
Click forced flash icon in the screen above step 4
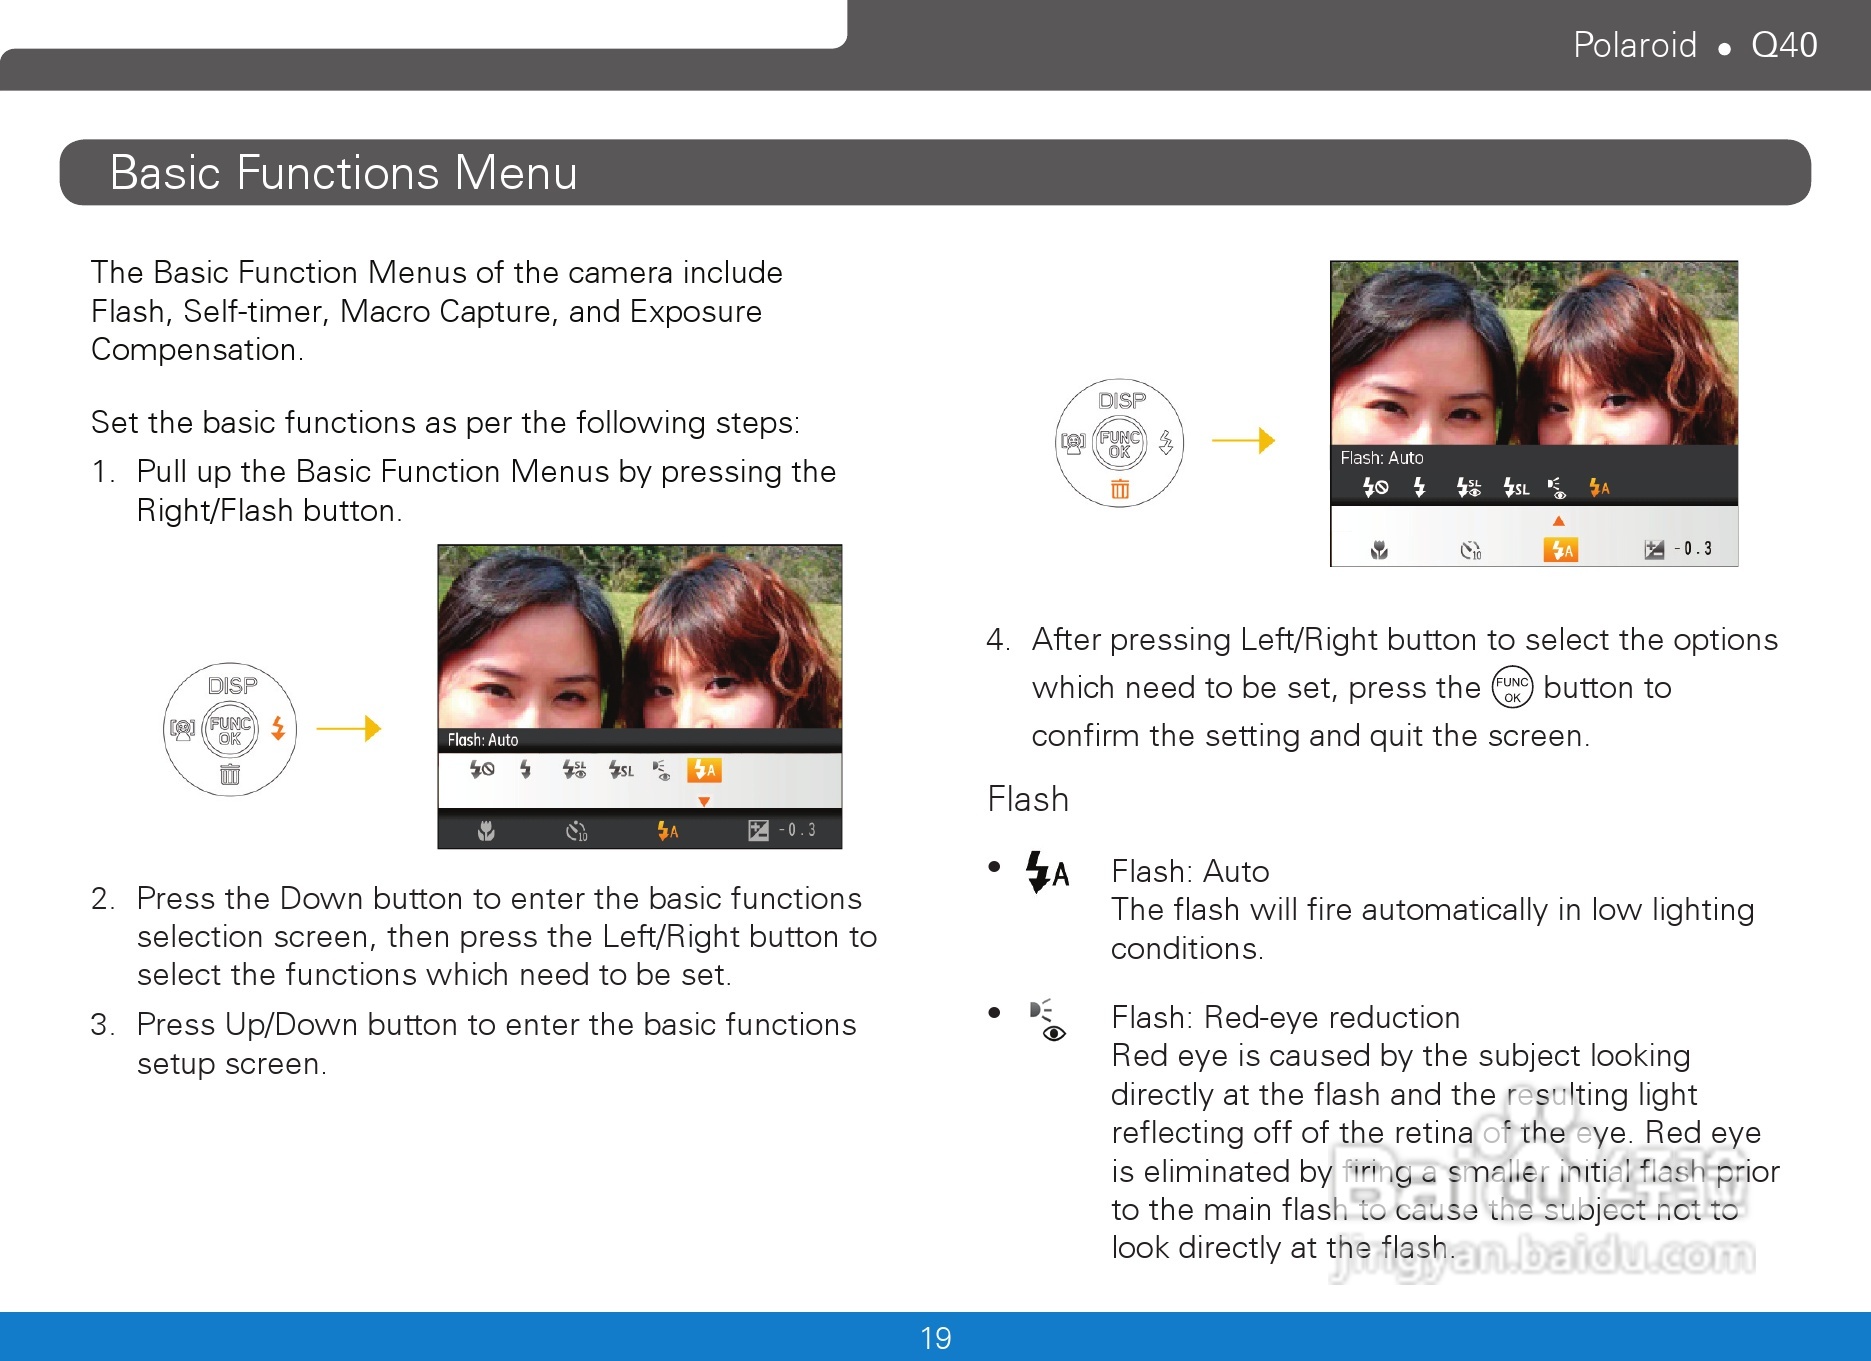tap(1419, 487)
